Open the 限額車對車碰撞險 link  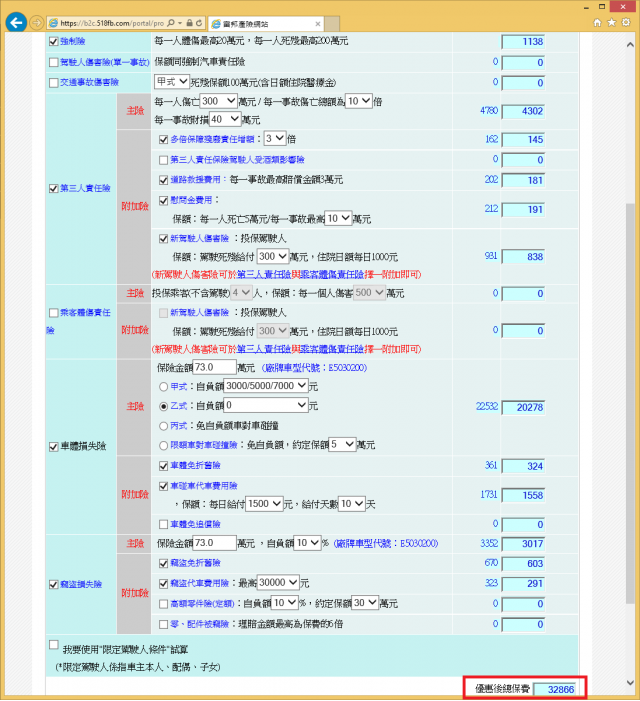tap(204, 445)
